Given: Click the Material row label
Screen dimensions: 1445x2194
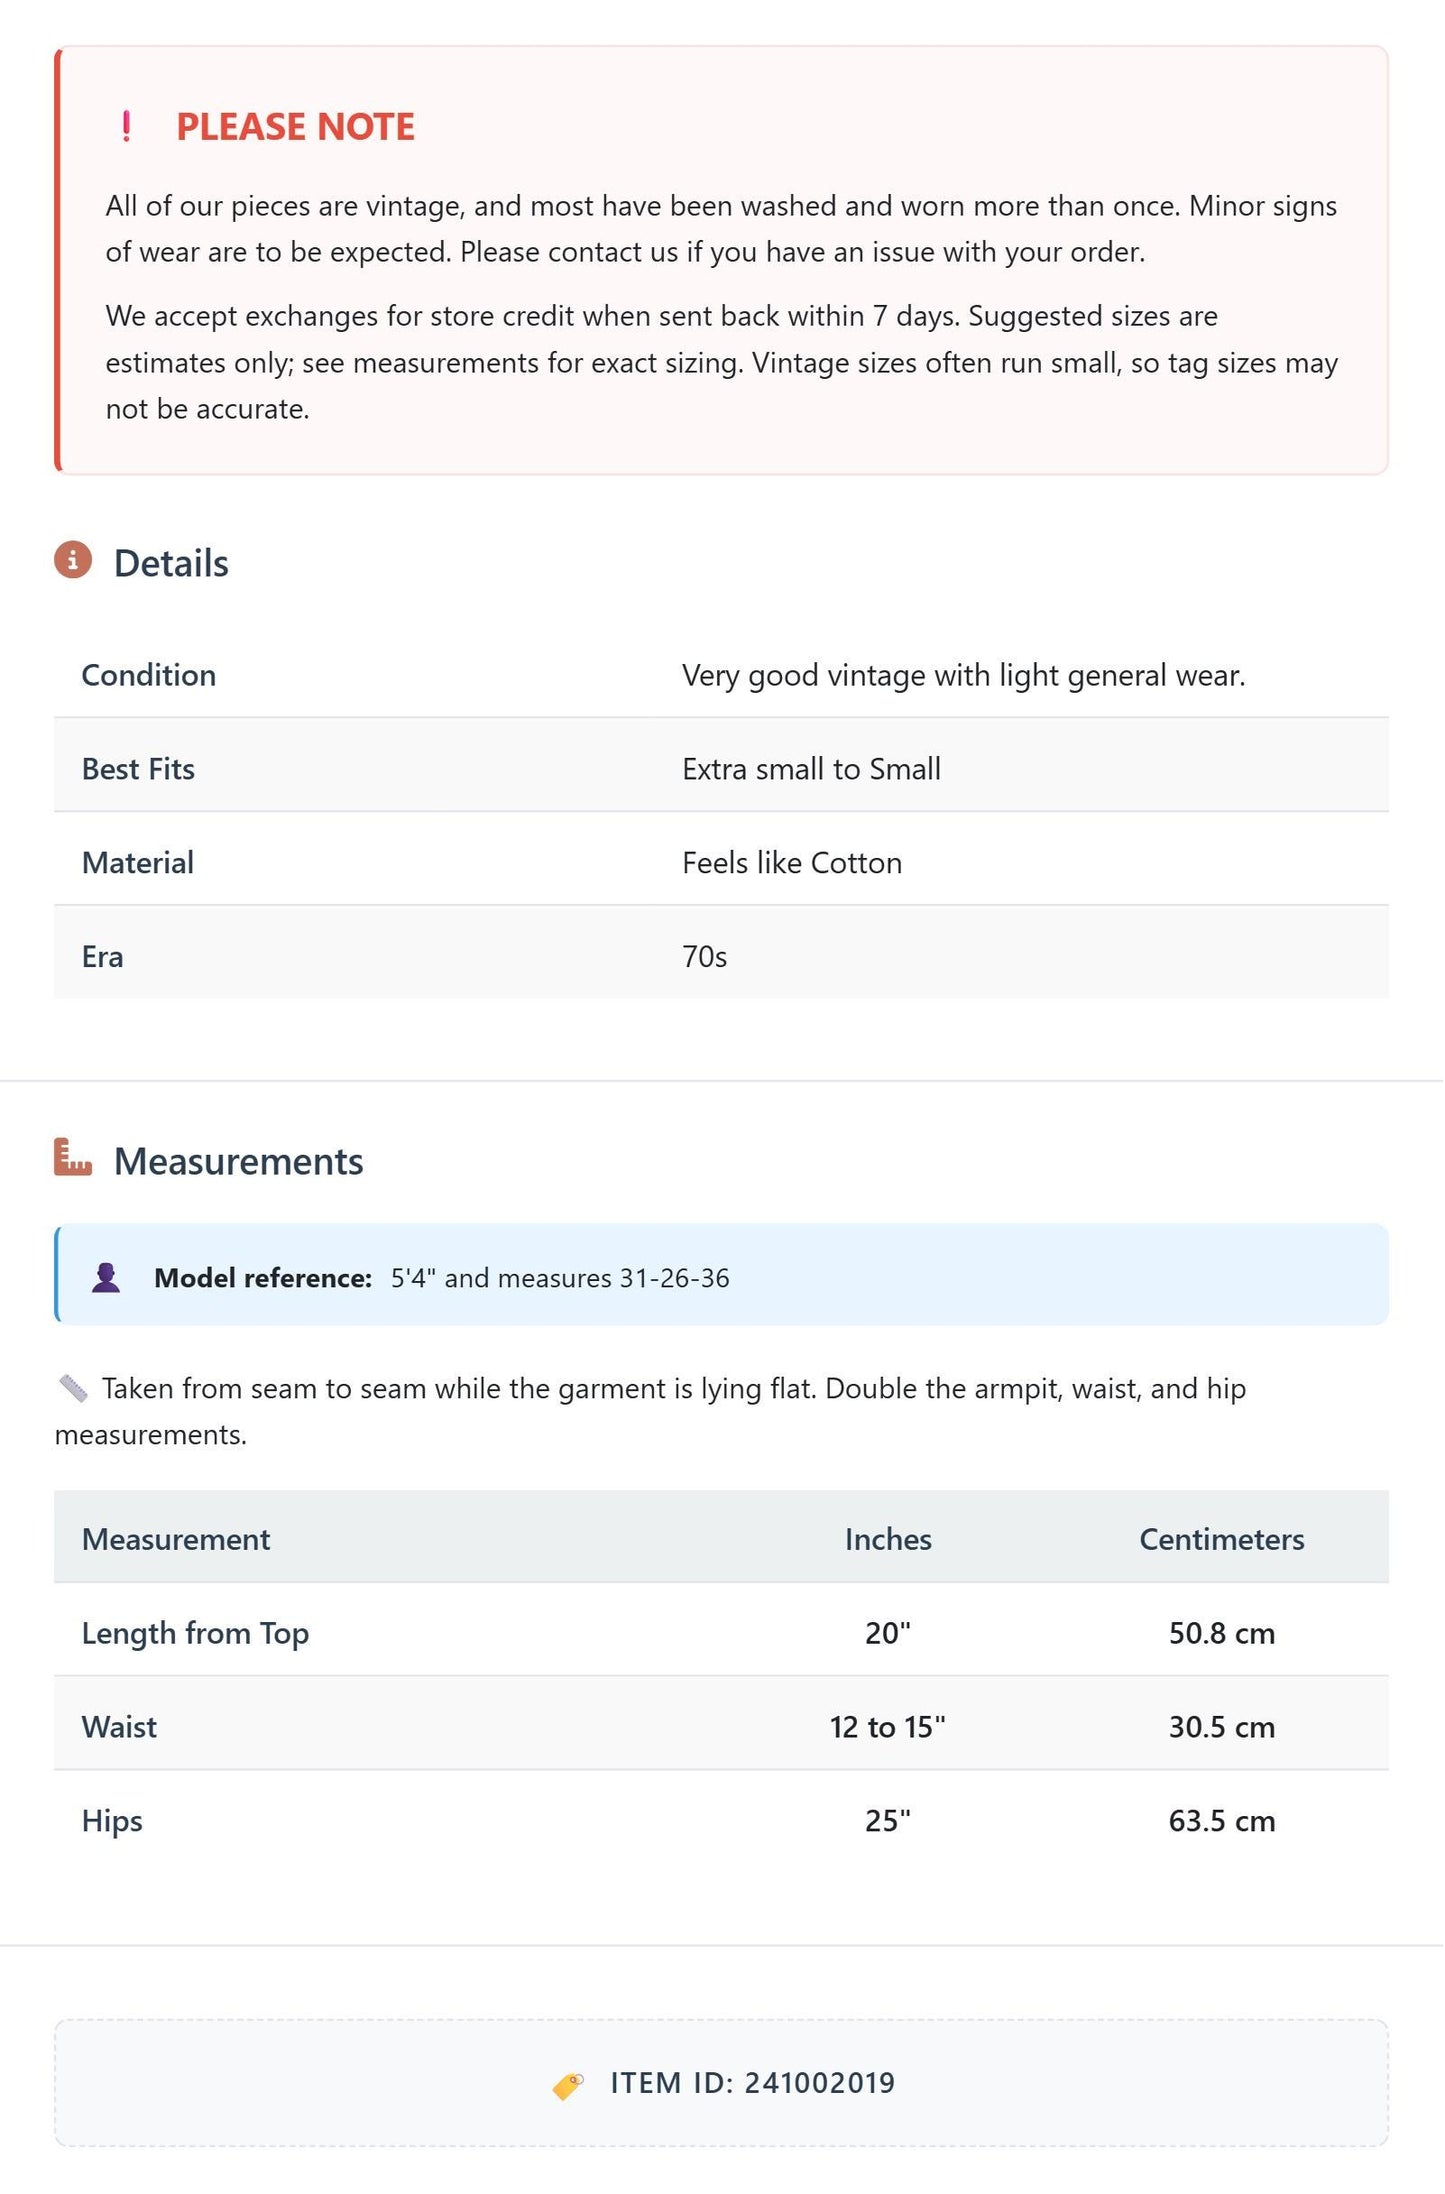Looking at the screenshot, I should pos(138,863).
